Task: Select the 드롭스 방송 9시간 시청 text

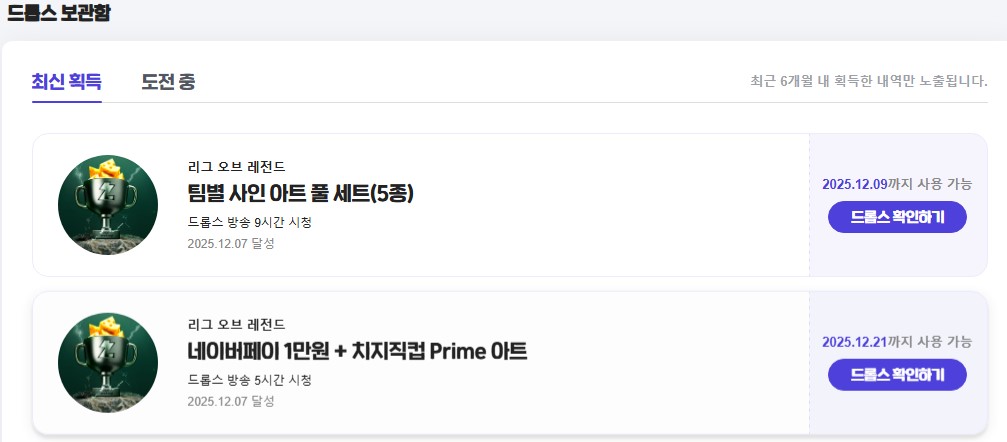Action: pyautogui.click(x=249, y=222)
